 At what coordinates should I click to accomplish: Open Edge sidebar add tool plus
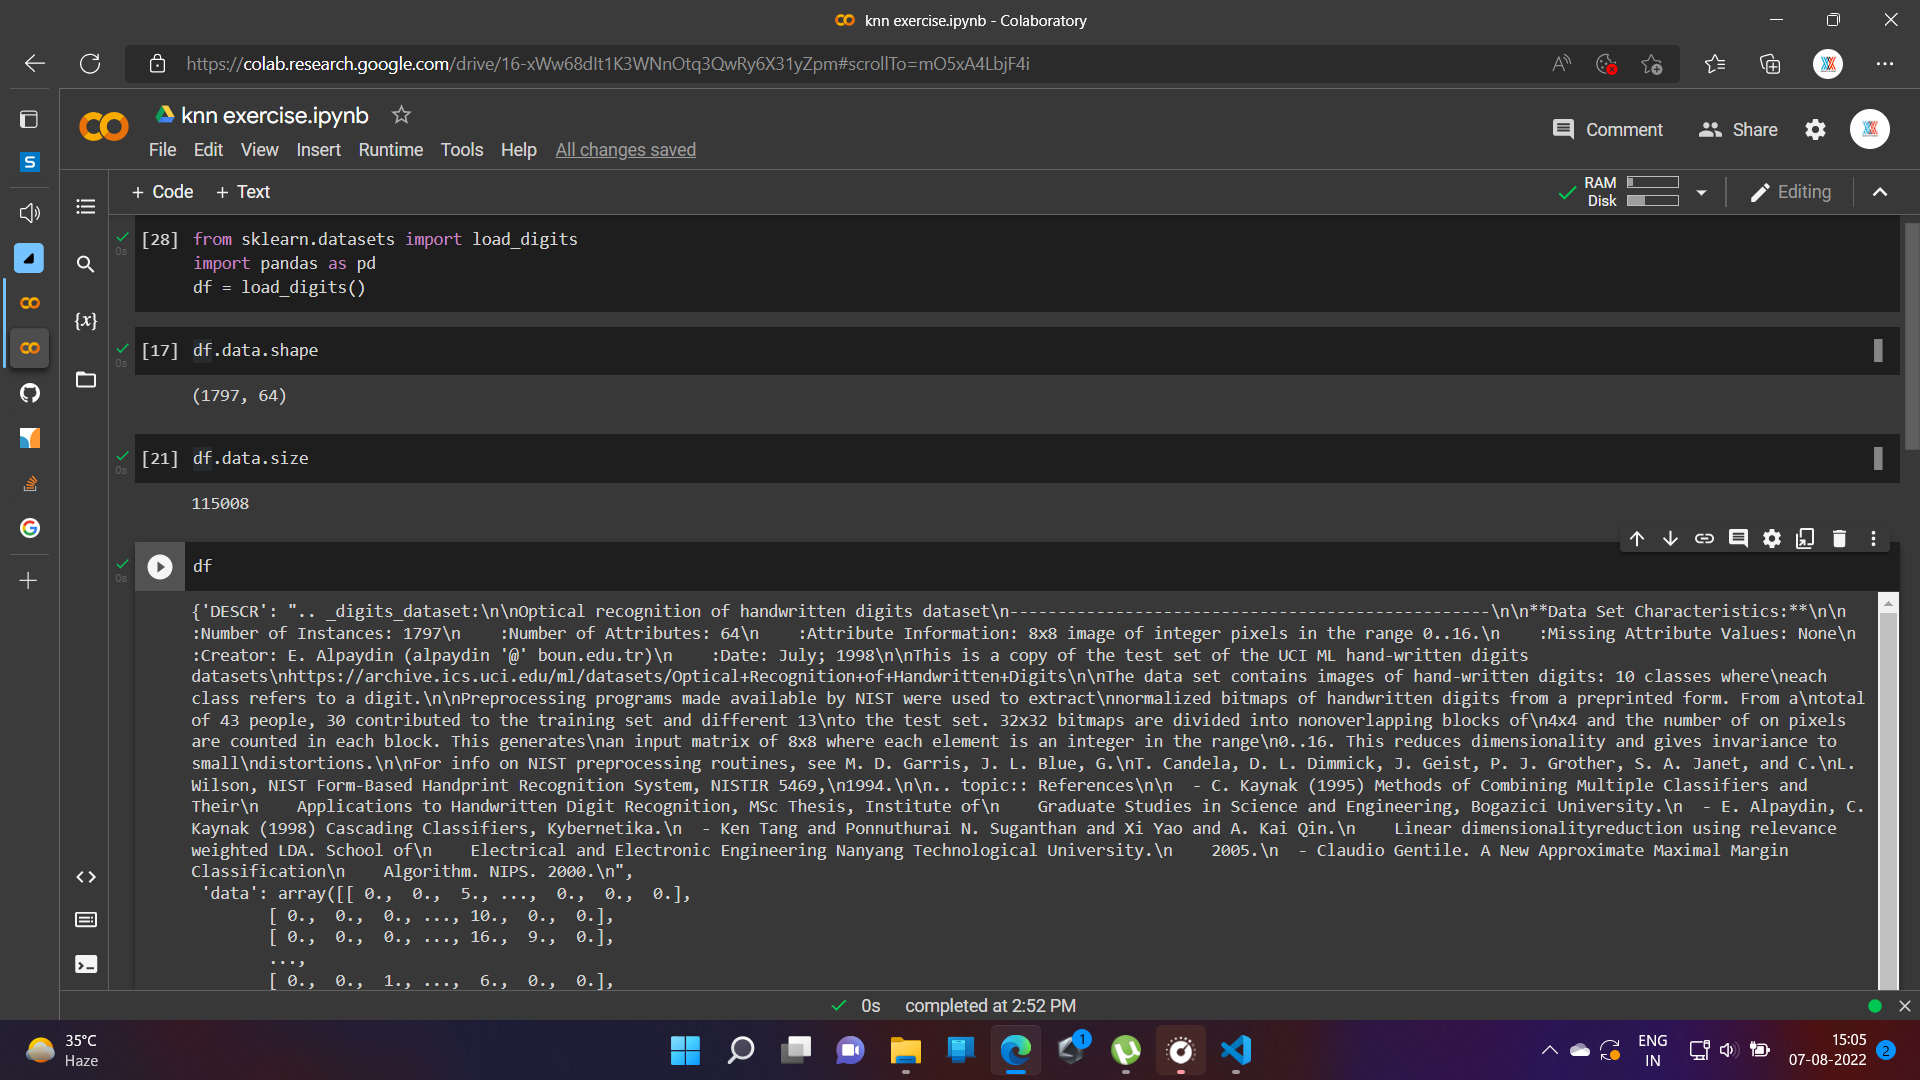click(x=29, y=581)
